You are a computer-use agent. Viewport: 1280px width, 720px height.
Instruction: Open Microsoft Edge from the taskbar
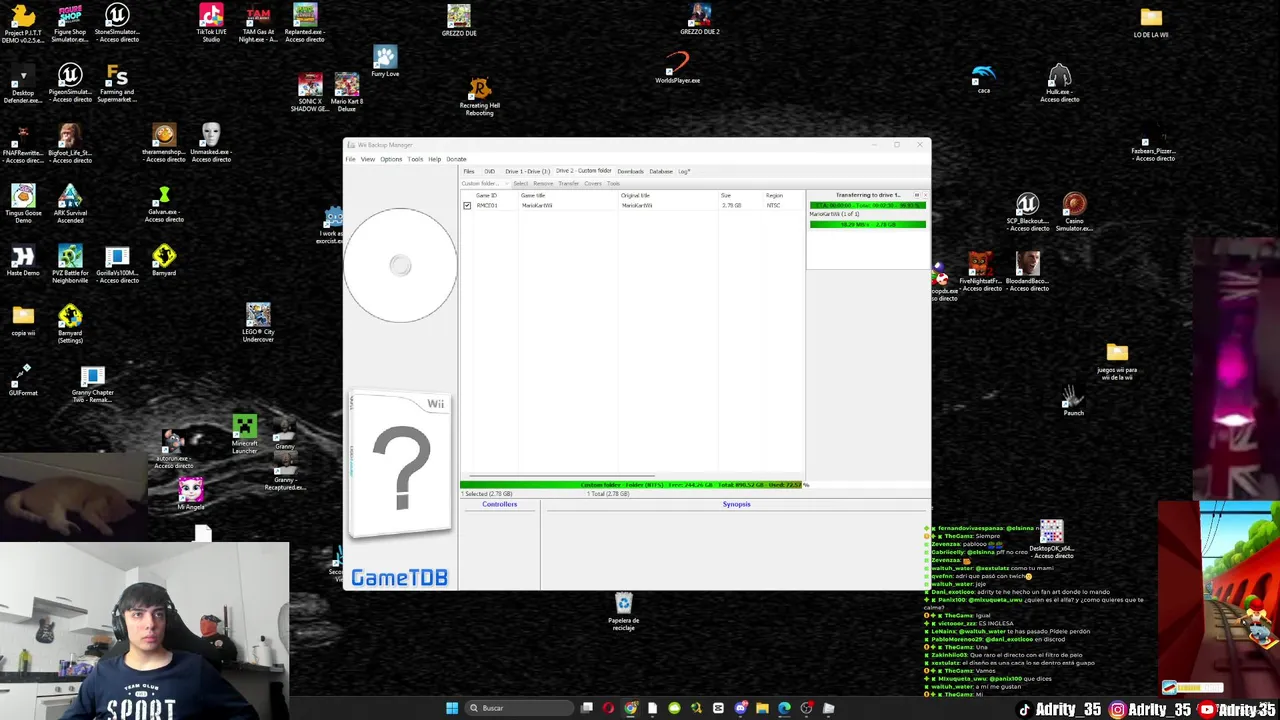(784, 708)
